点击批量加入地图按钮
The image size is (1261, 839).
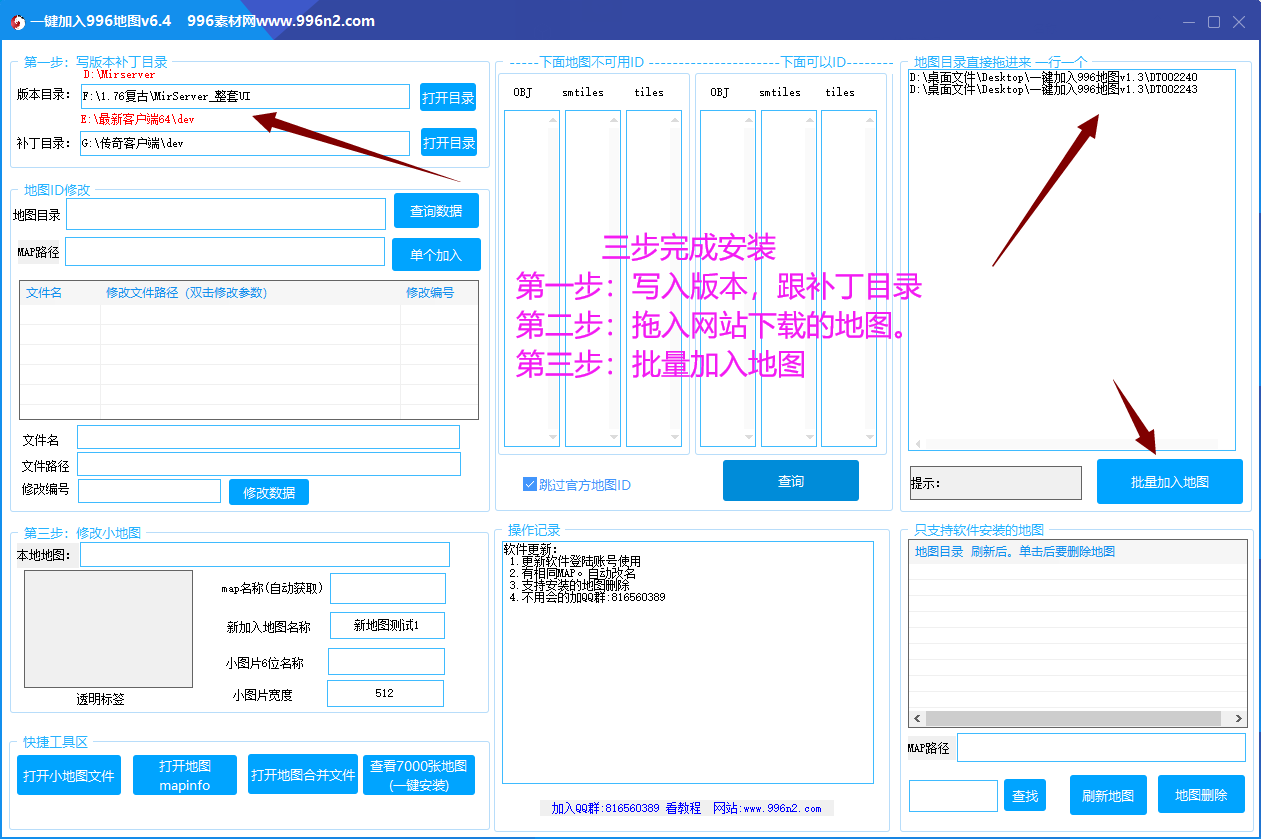pos(1169,481)
